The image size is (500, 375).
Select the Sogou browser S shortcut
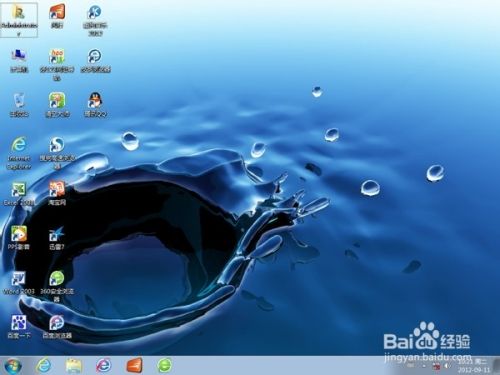click(x=57, y=153)
